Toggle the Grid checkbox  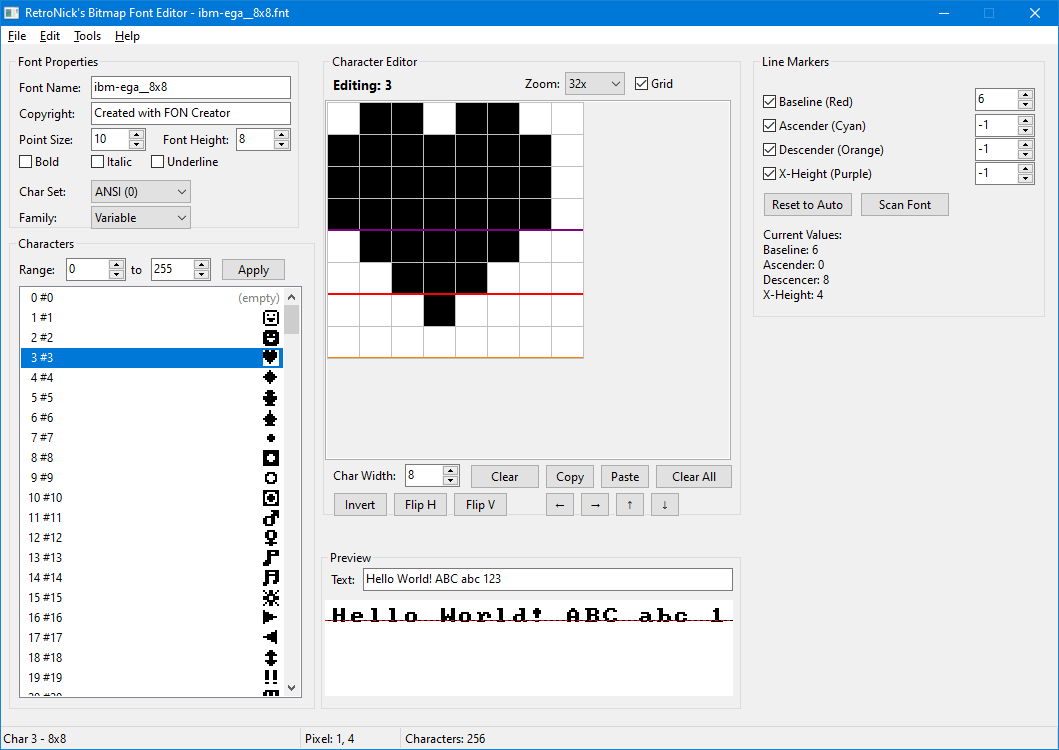(x=642, y=84)
